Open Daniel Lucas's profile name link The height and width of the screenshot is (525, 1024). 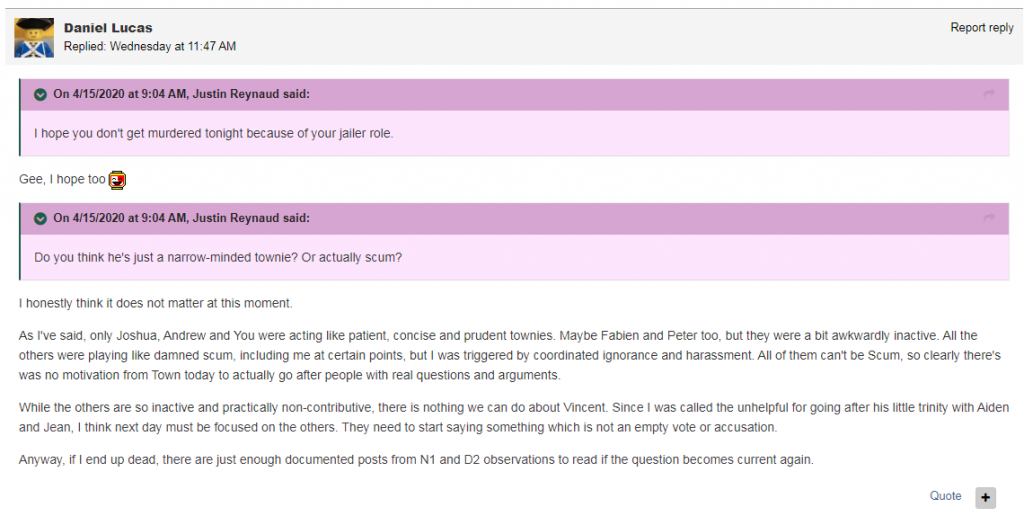pyautogui.click(x=108, y=28)
